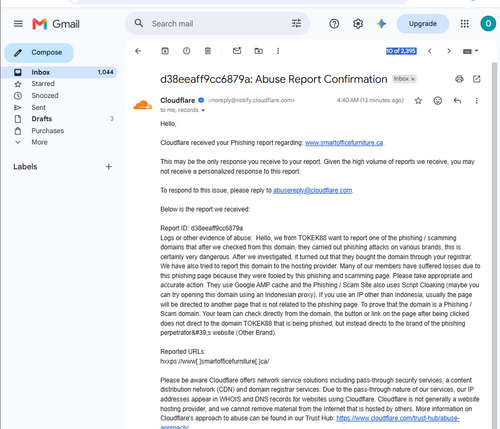
Task: Click the reported URL text line
Action: pyautogui.click(x=215, y=361)
